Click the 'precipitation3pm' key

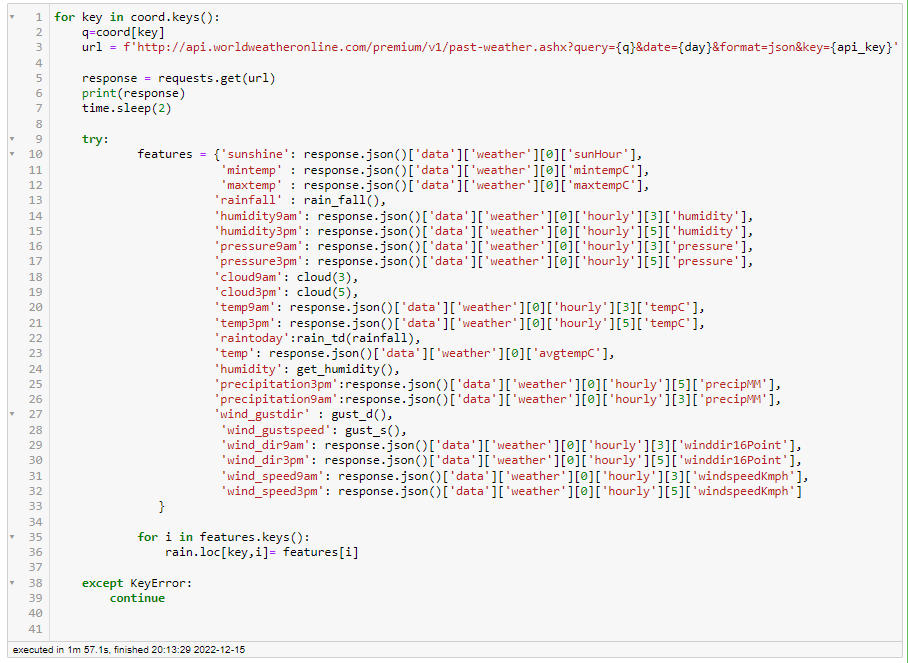click(275, 384)
